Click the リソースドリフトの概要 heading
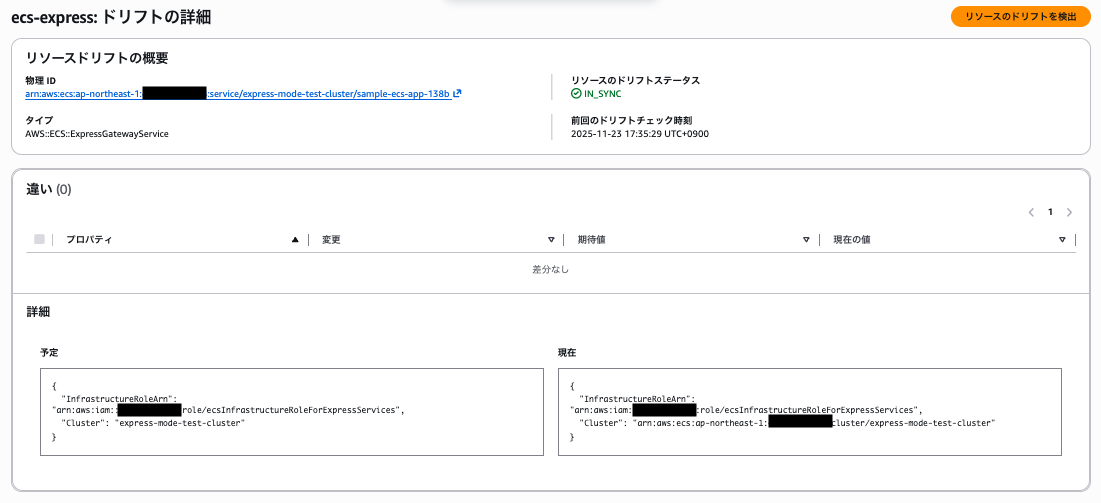This screenshot has width=1101, height=503. pyautogui.click(x=97, y=58)
